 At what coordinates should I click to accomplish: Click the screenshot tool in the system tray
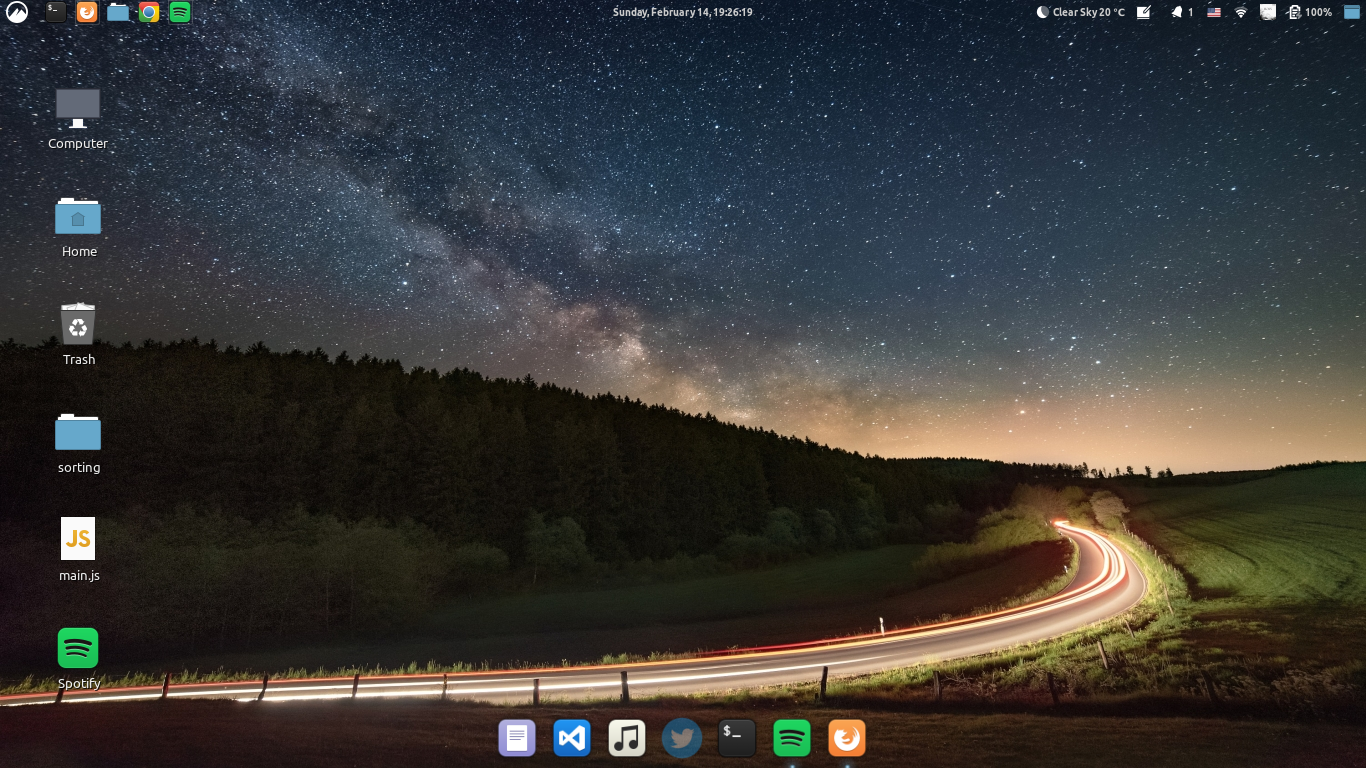point(1143,12)
